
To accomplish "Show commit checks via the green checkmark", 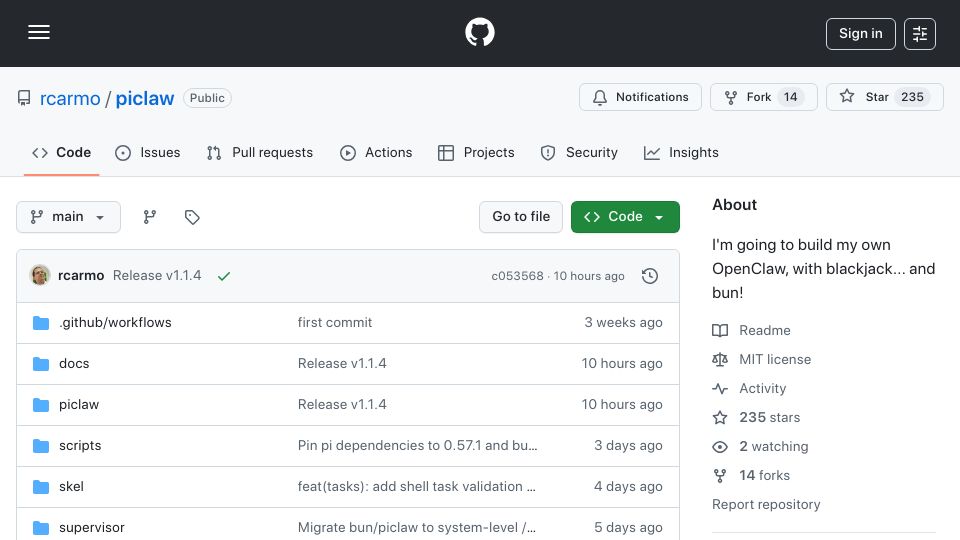I will [224, 276].
